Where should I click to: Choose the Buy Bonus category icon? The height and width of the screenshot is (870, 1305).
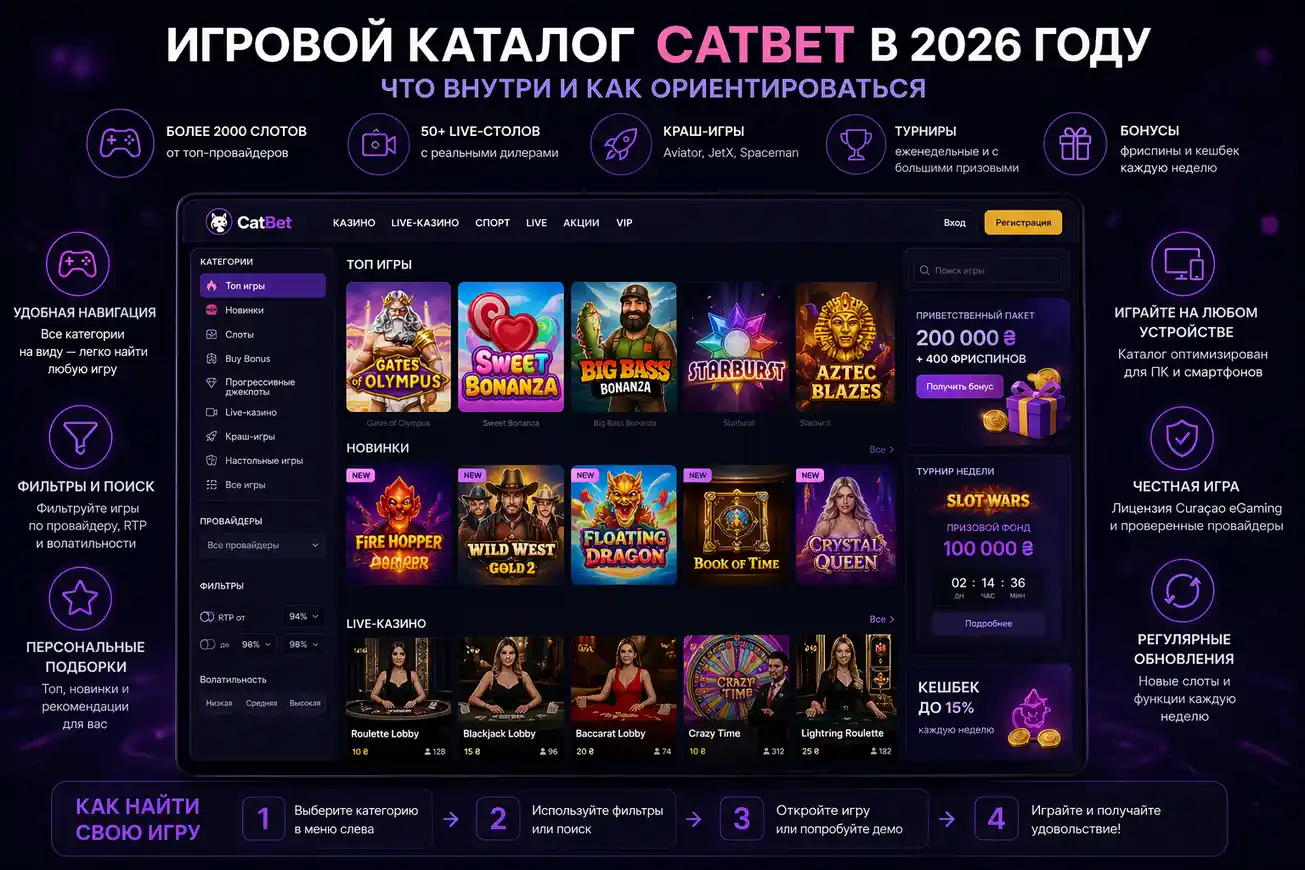[x=211, y=359]
